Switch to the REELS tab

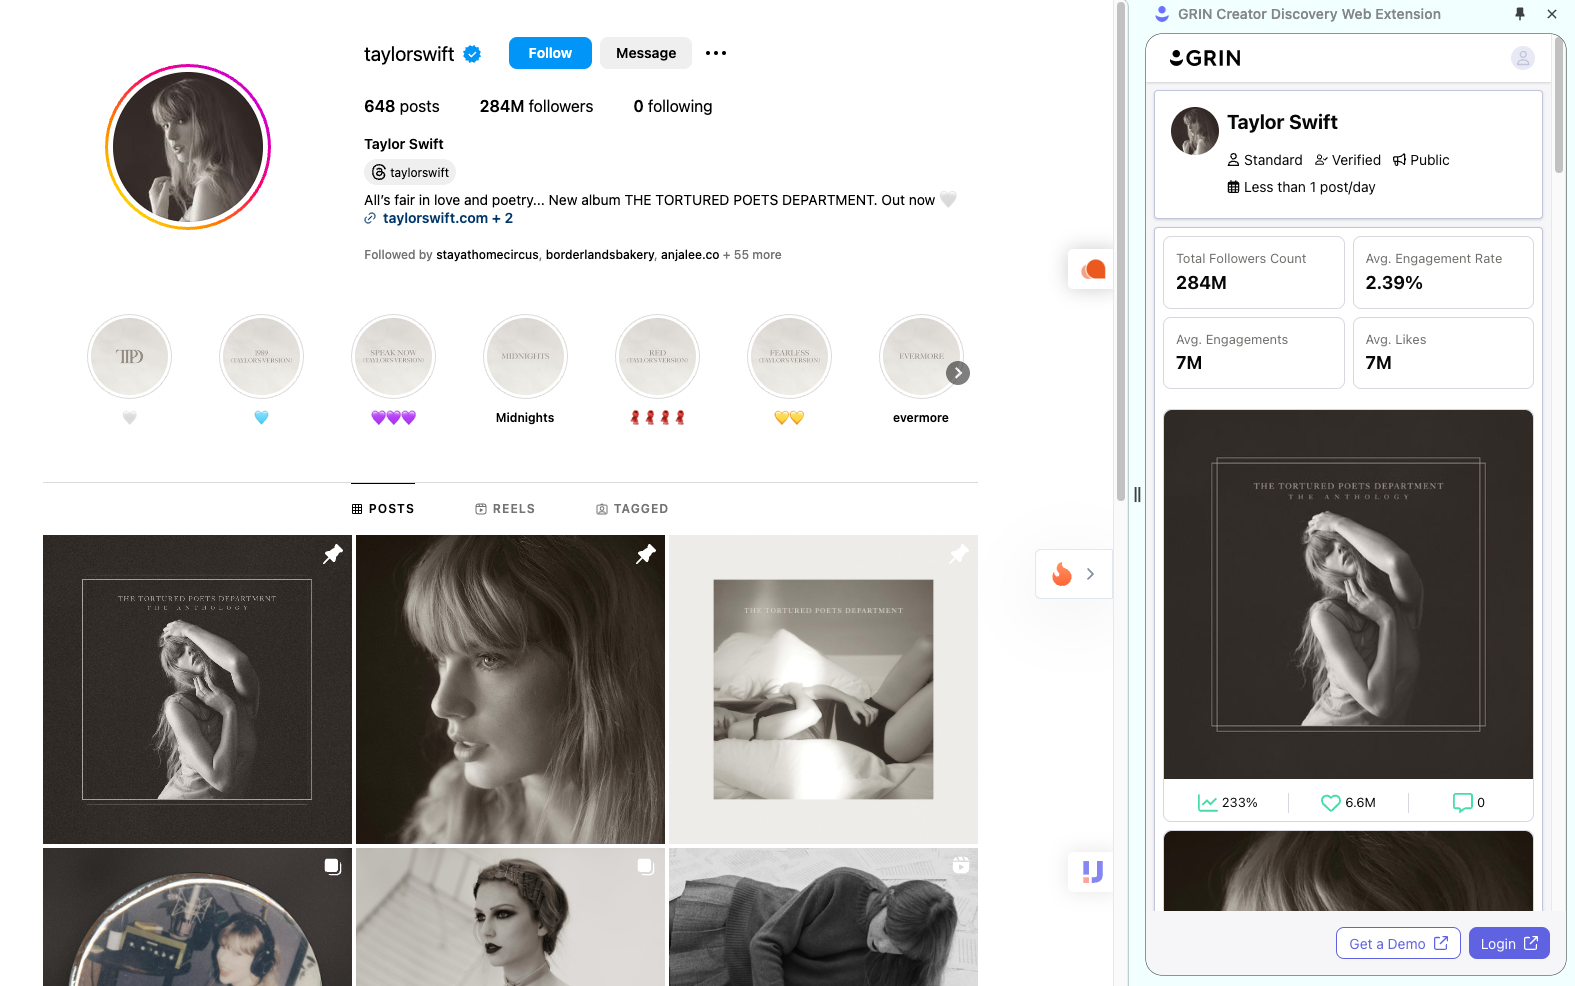click(505, 509)
